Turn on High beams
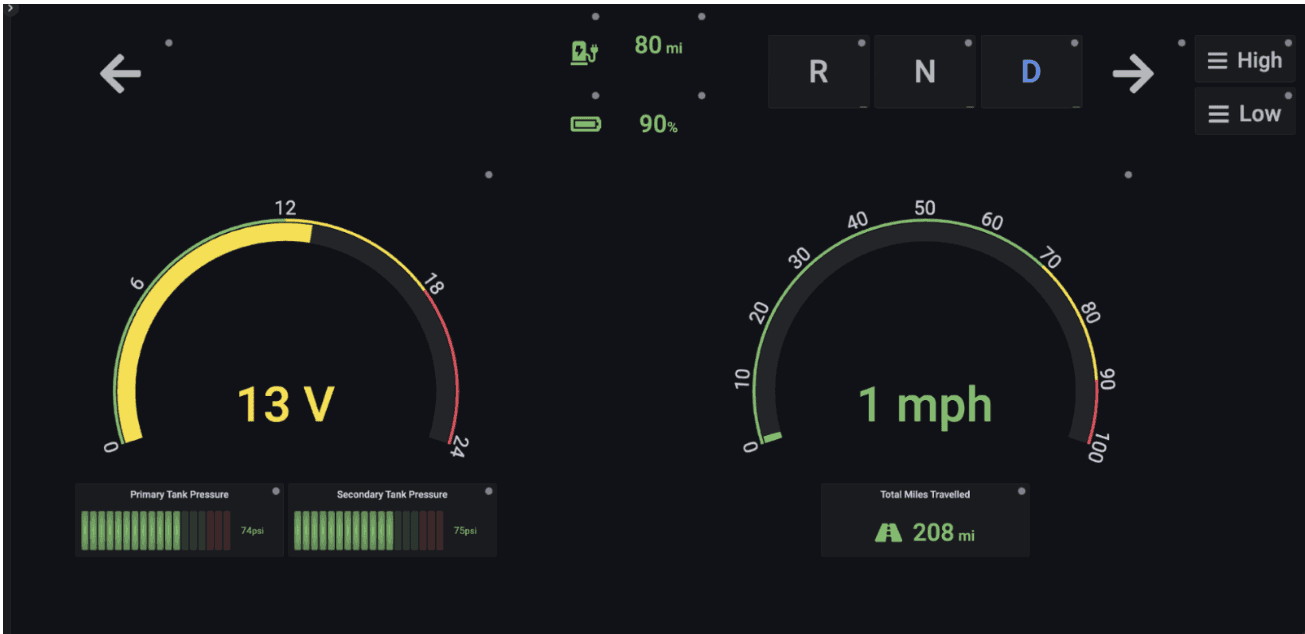 coord(1245,61)
